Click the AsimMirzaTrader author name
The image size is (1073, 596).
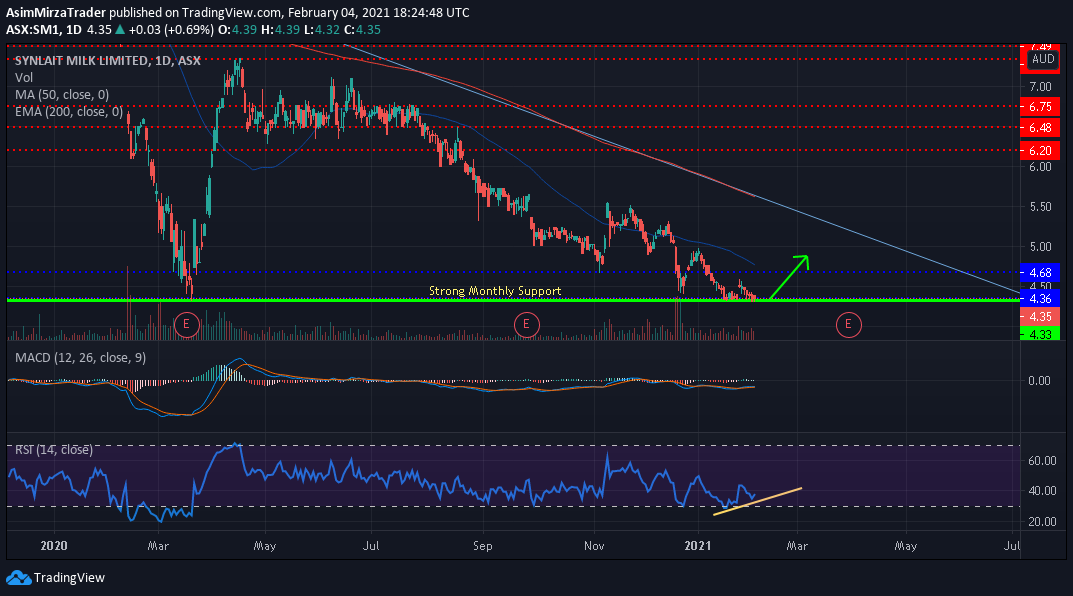[56, 12]
